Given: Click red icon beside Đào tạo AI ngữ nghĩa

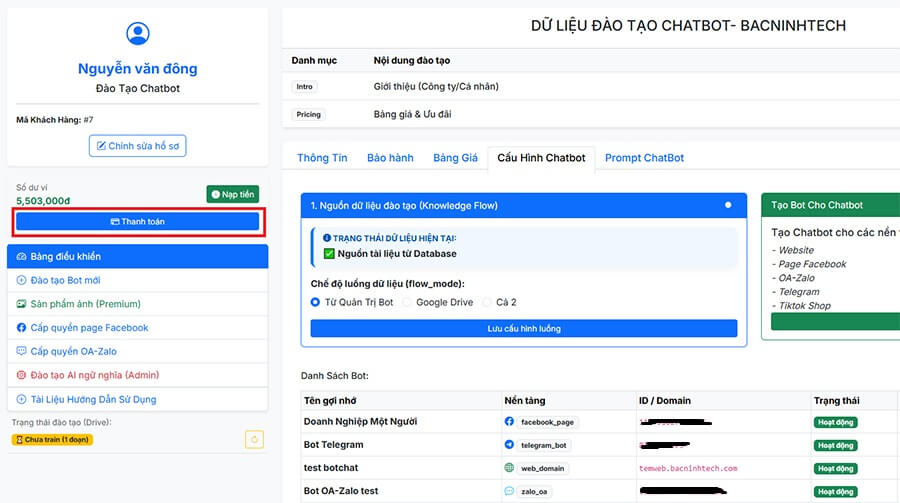Looking at the screenshot, I should 21,375.
